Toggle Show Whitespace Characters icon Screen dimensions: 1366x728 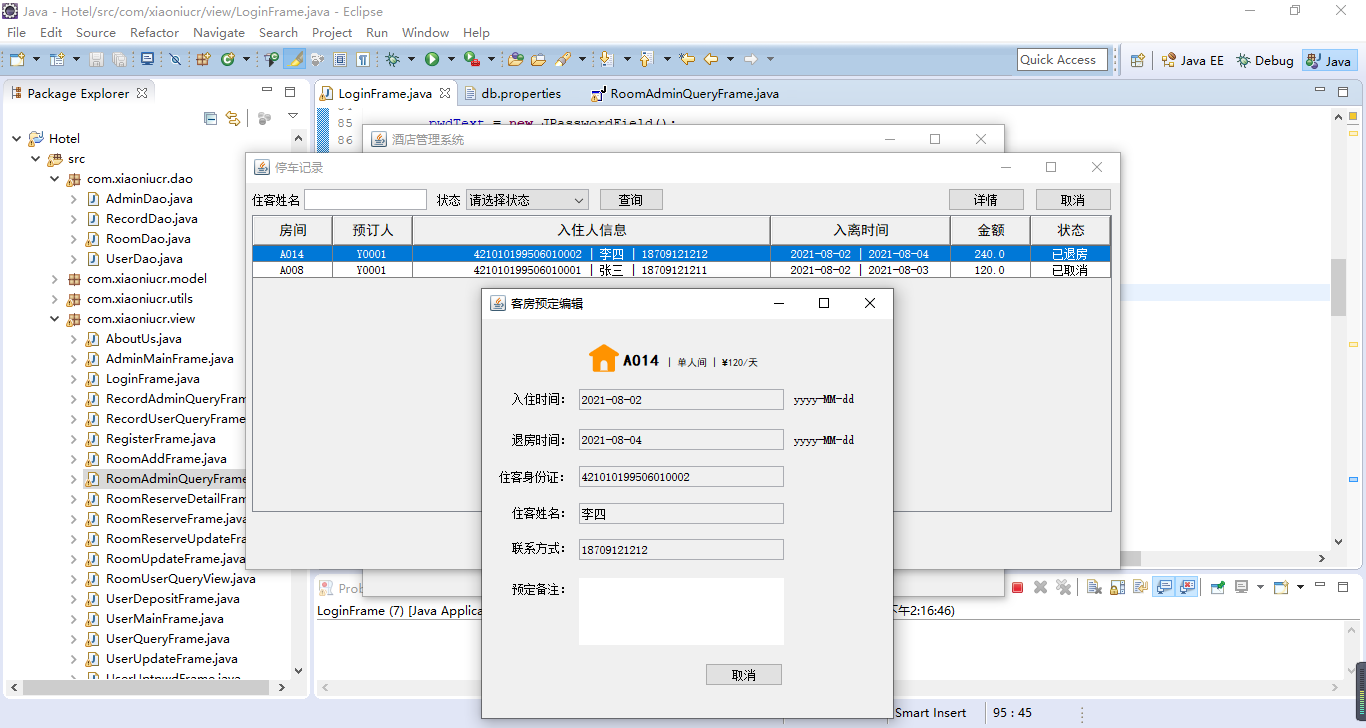pos(362,60)
